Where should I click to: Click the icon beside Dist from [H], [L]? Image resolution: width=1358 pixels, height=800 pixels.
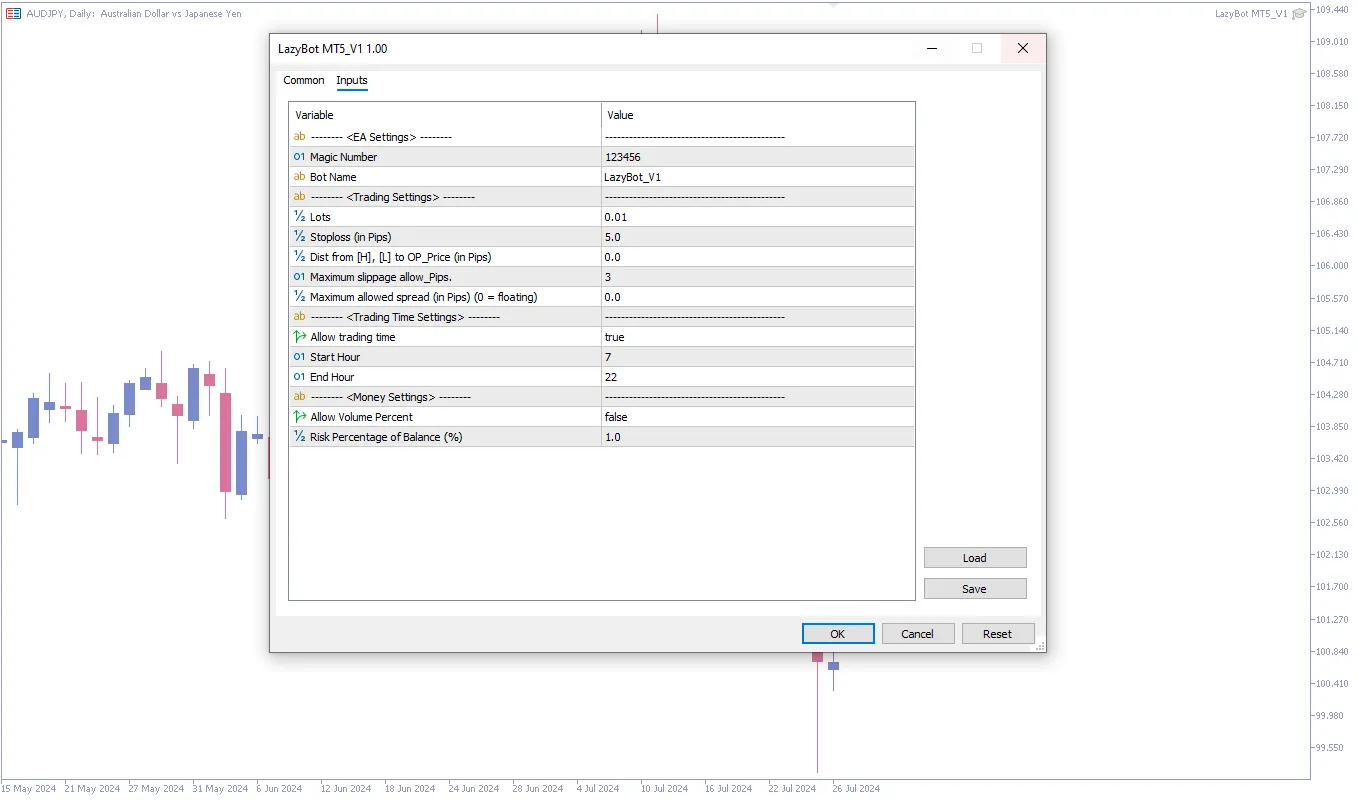click(x=299, y=257)
